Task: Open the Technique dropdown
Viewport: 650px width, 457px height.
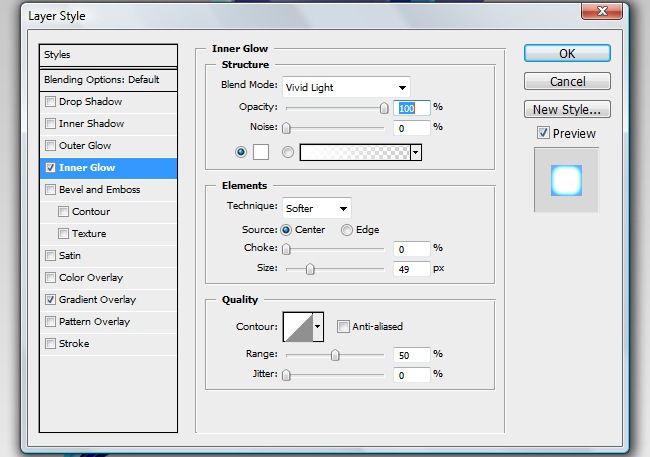Action: click(x=316, y=208)
